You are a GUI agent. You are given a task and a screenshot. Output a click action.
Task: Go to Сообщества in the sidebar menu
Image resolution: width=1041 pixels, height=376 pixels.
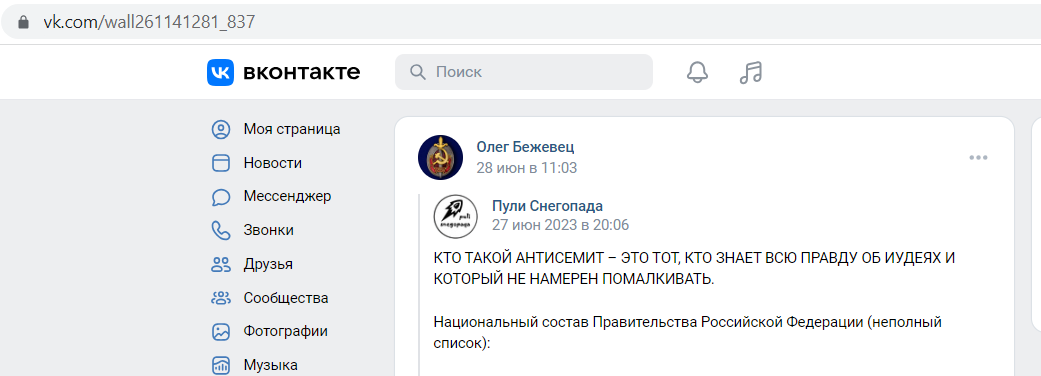[286, 298]
